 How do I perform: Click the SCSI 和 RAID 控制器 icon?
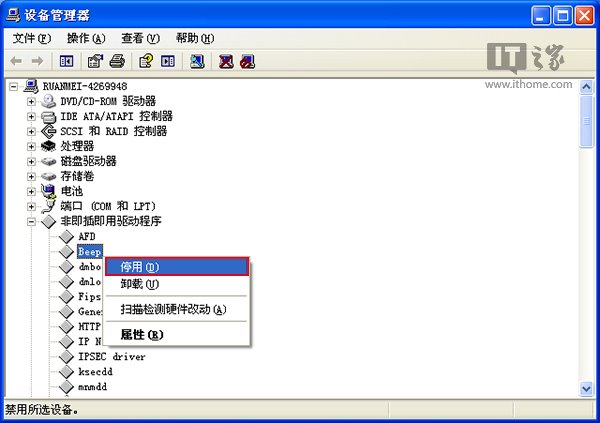(49, 131)
